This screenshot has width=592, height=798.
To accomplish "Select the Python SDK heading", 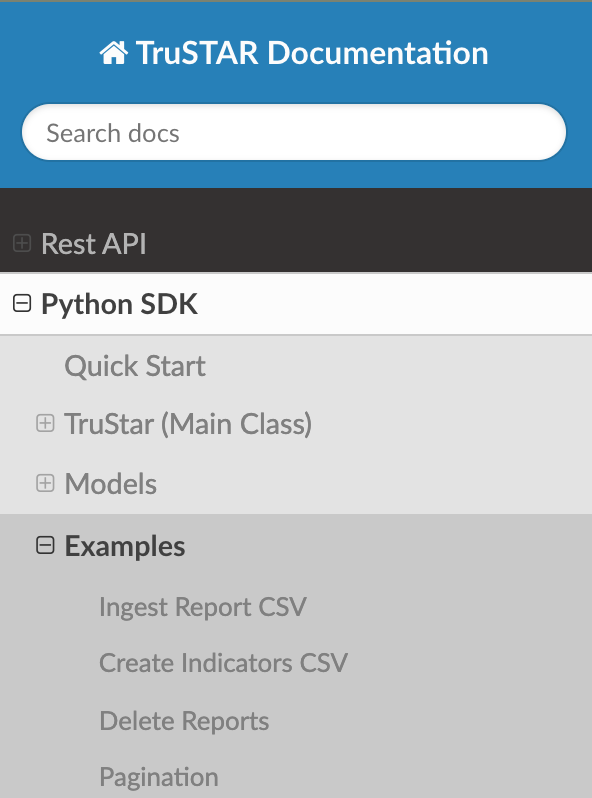I will [x=119, y=304].
